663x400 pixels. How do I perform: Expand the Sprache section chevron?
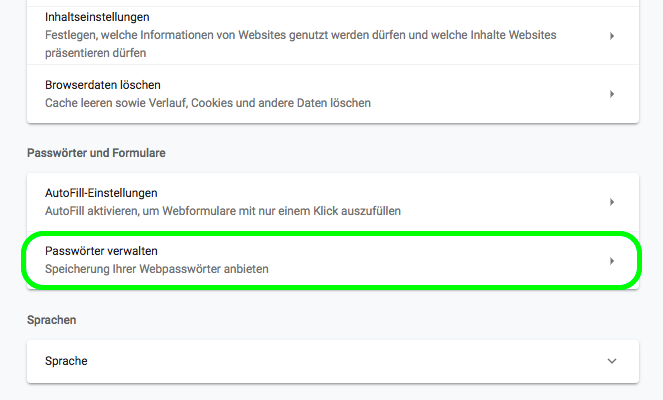[611, 361]
